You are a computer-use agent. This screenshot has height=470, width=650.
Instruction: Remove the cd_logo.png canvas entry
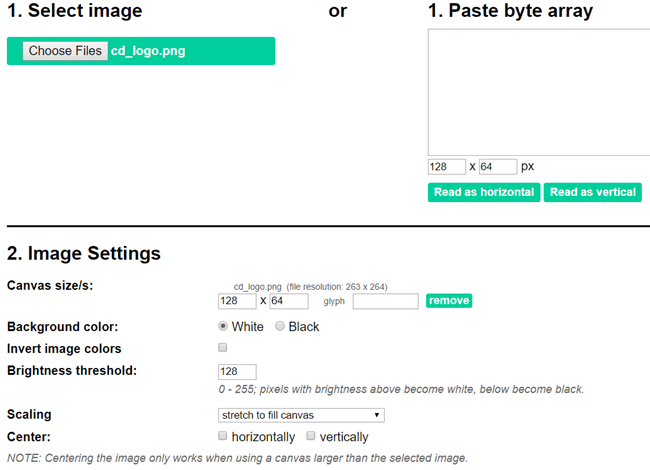tap(449, 300)
